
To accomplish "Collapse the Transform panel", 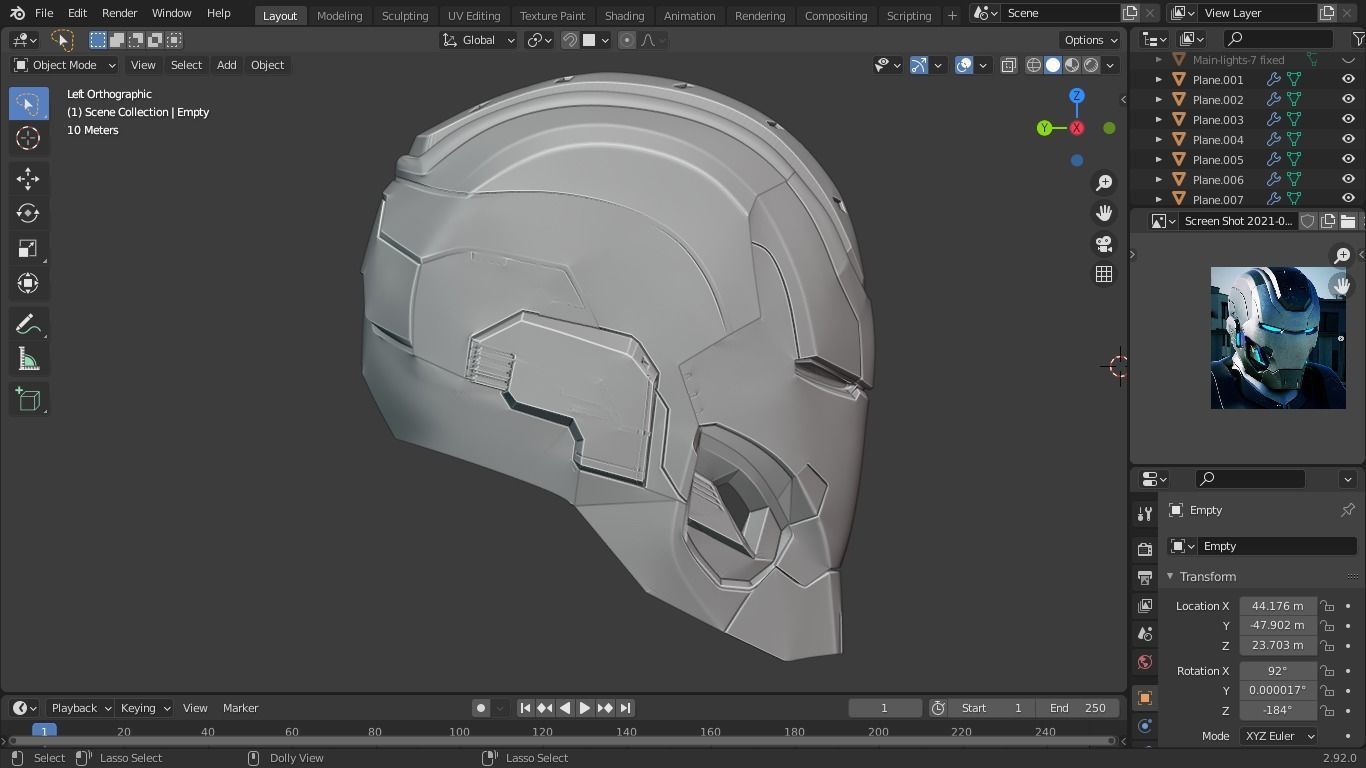I will coord(1170,577).
